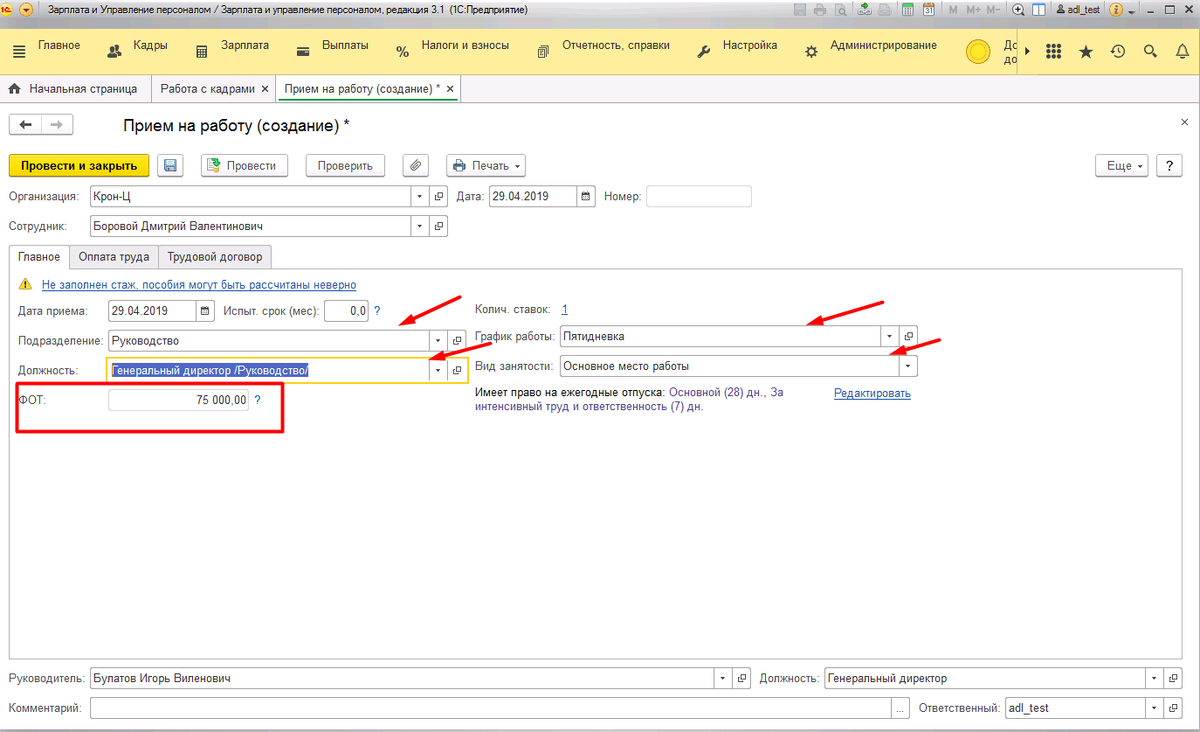Click the Не заполнен стаж warning link
This screenshot has height=732, width=1200.
tap(199, 285)
